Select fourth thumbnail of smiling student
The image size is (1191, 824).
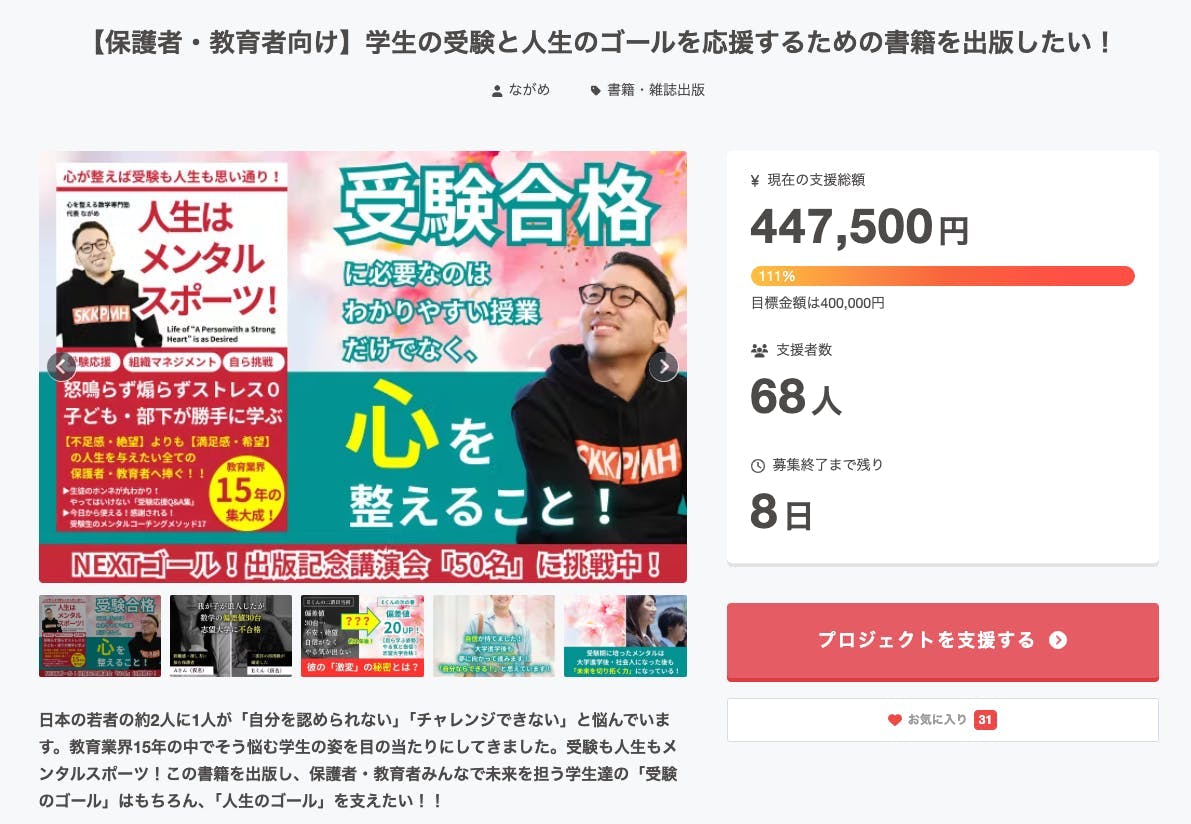click(494, 636)
